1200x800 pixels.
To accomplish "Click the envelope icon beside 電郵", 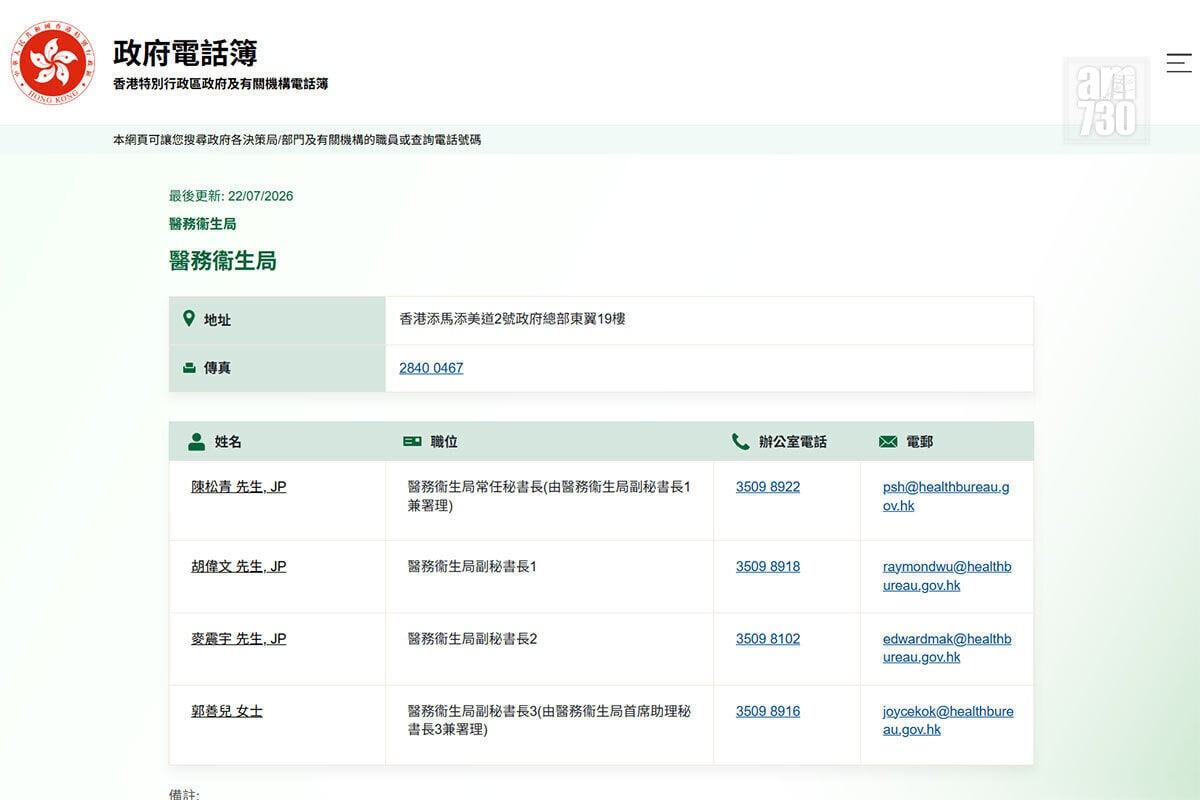I will 888,441.
